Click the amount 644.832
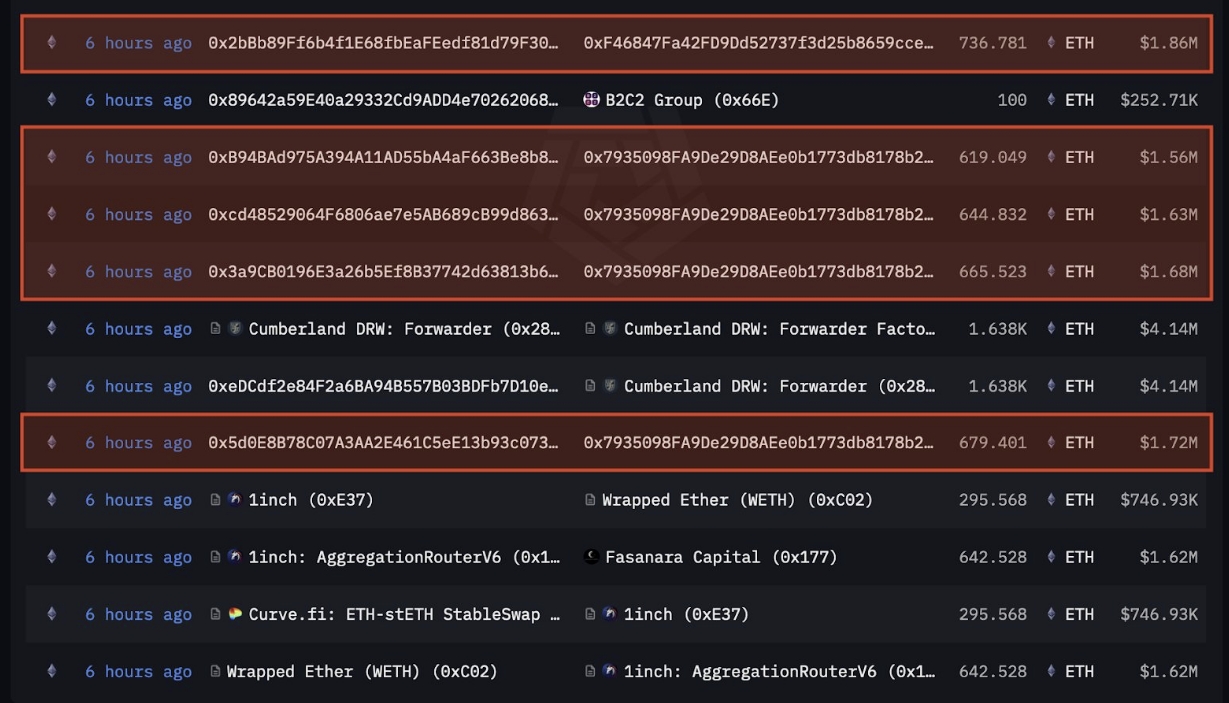Screen dimensions: 1229x703 (992, 214)
